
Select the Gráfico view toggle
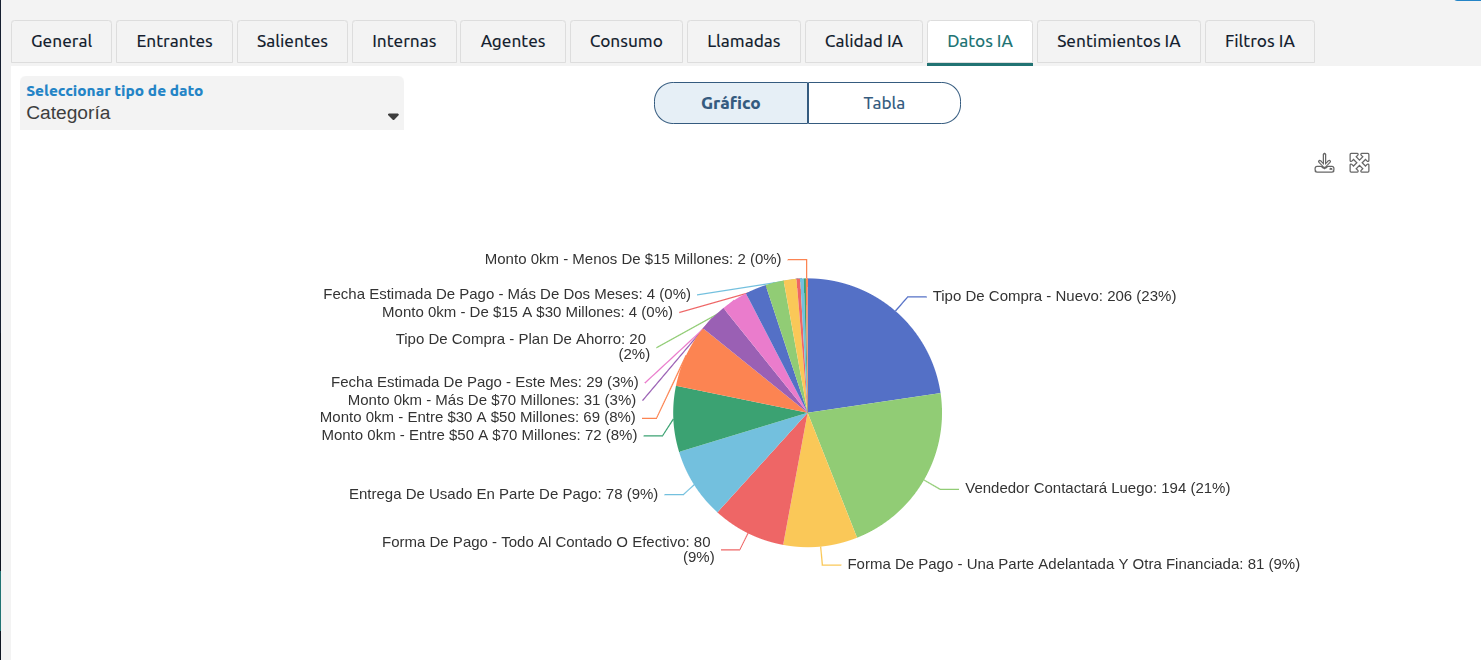coord(731,103)
